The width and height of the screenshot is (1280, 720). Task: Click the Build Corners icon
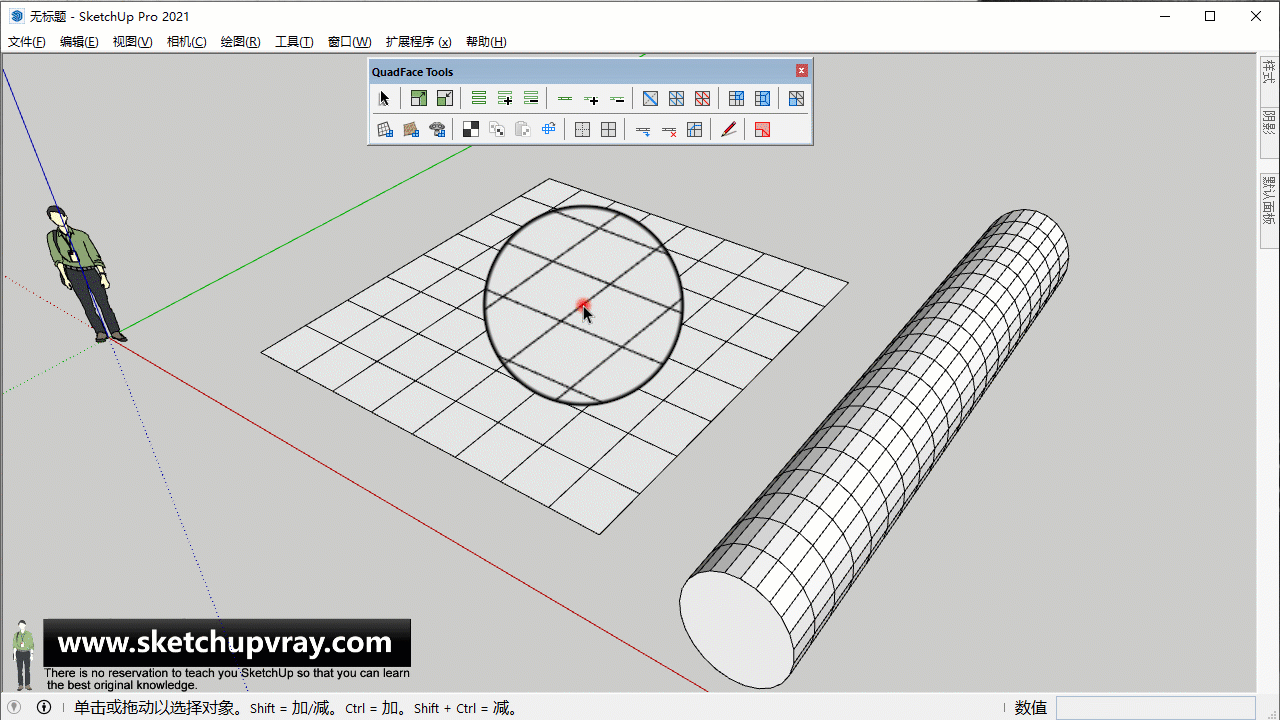click(x=695, y=129)
